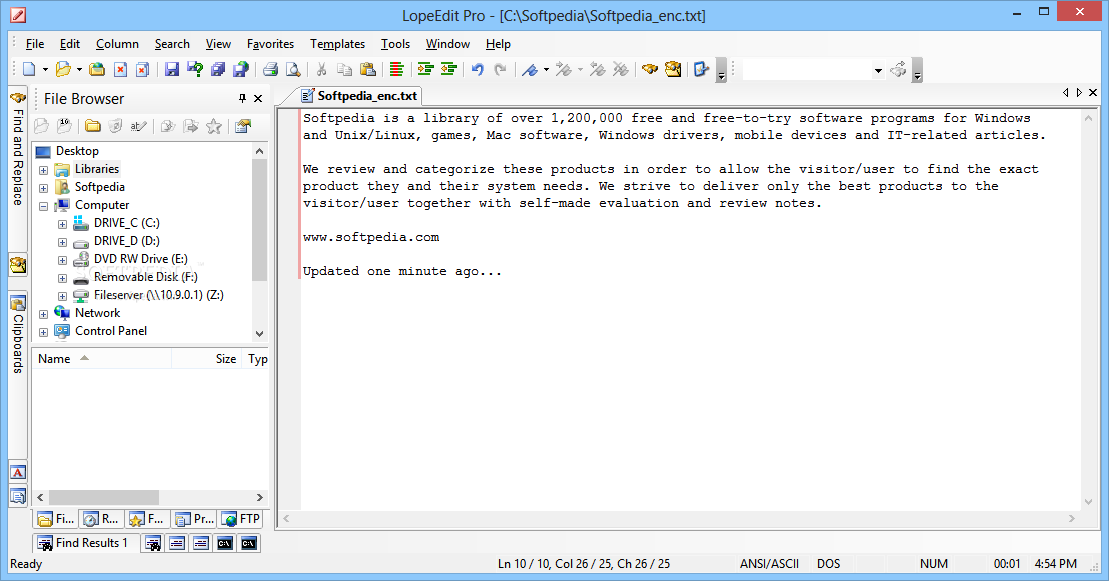Screen dimensions: 1109x581
Task: Click the binoculars-folder icon on left sidebar
Action: click(18, 265)
